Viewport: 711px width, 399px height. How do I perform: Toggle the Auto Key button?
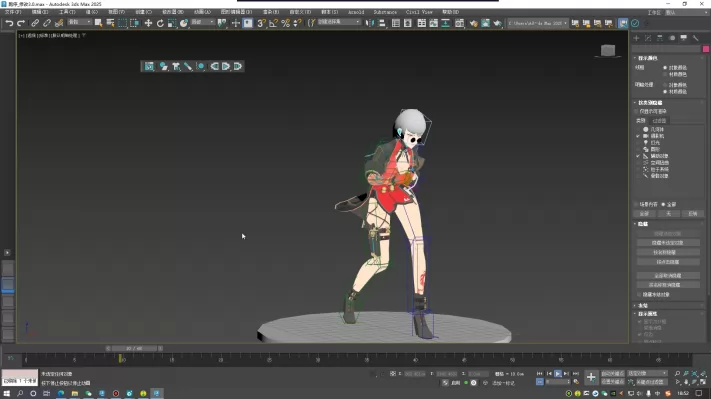[613, 374]
